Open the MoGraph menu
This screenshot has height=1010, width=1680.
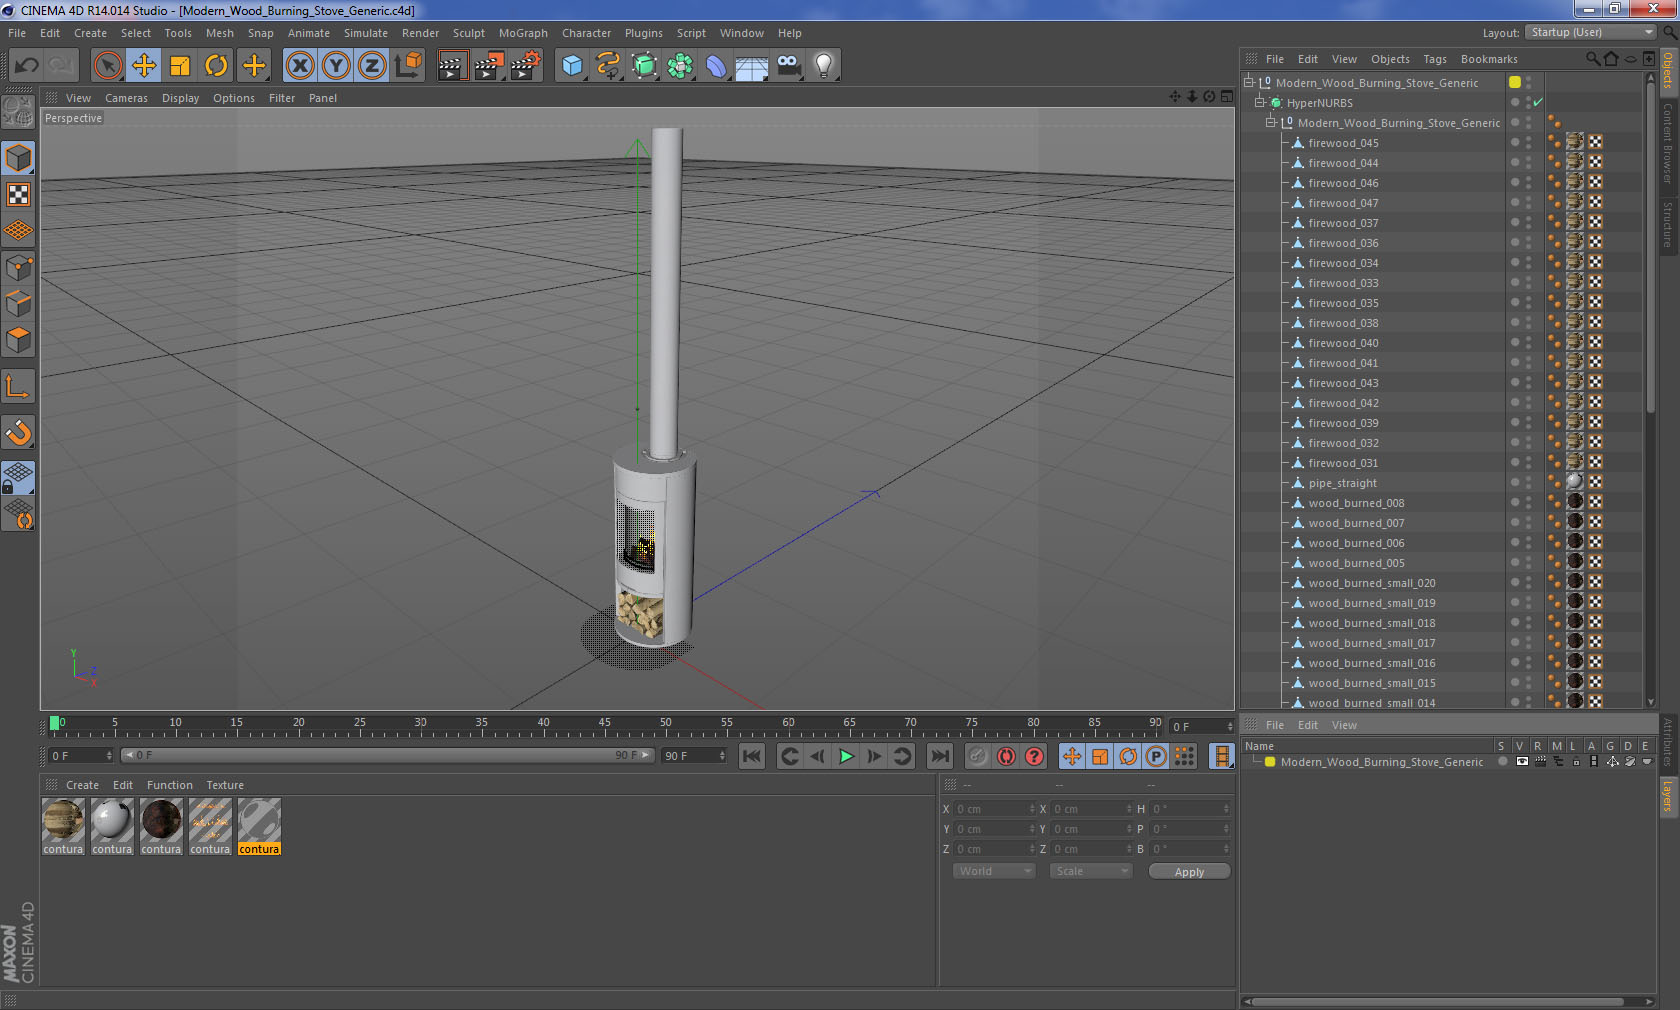[523, 33]
